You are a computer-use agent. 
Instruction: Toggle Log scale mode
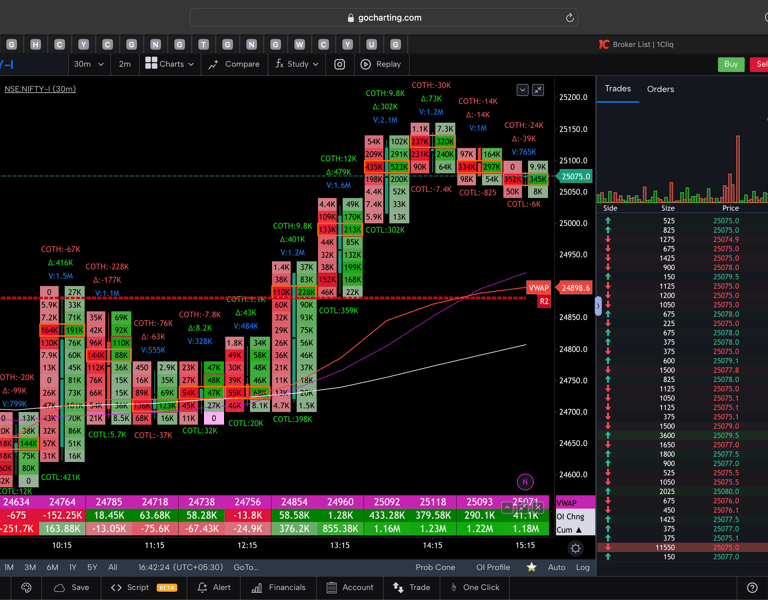[x=582, y=567]
